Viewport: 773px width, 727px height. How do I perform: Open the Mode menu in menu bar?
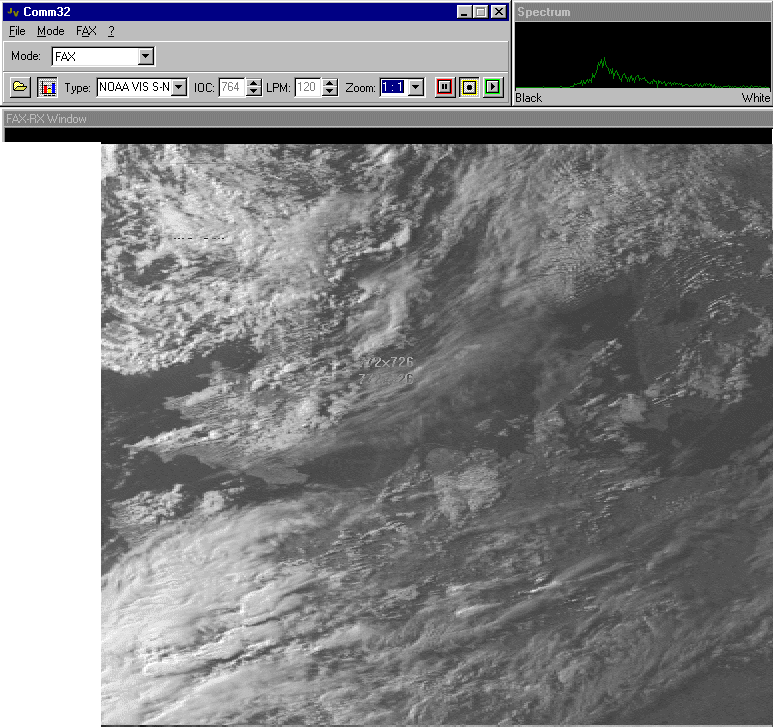click(x=50, y=31)
